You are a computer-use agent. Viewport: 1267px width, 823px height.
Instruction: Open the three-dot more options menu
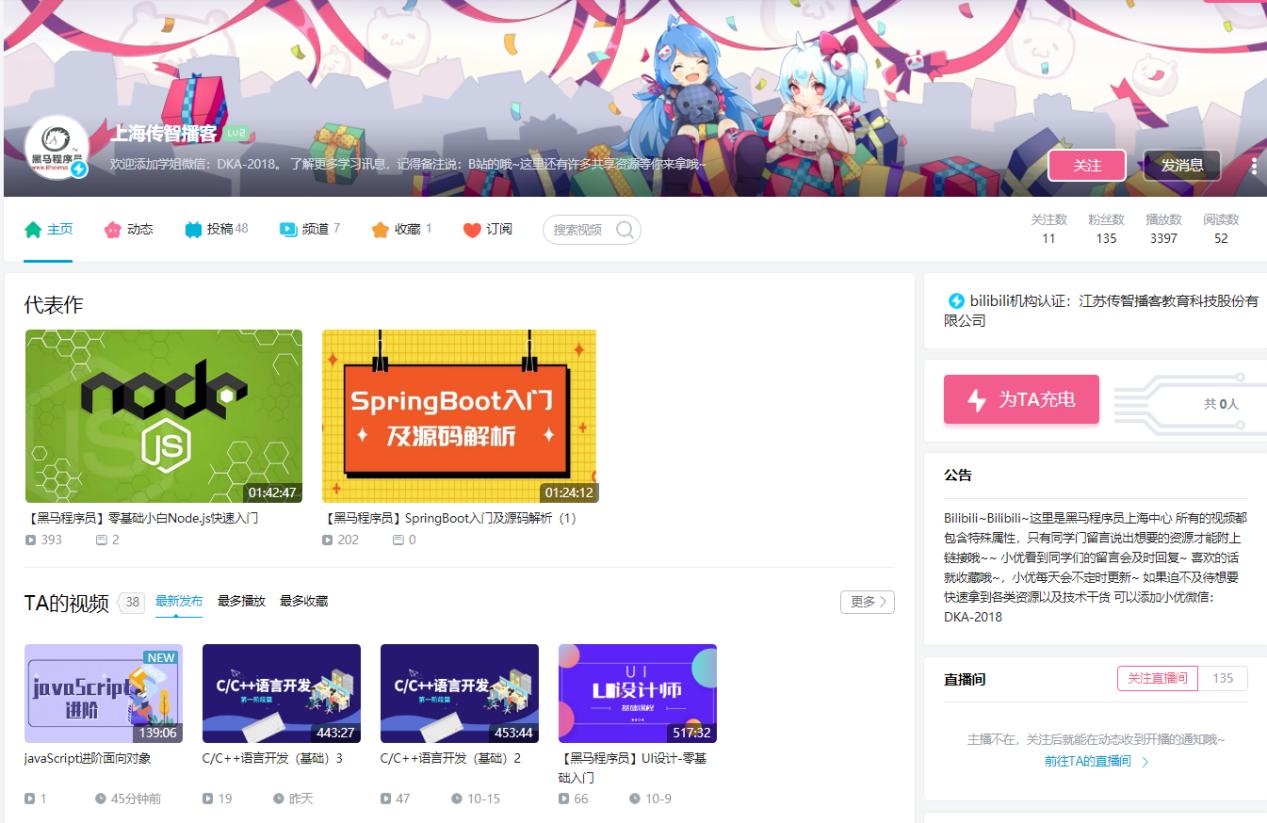(x=1254, y=165)
